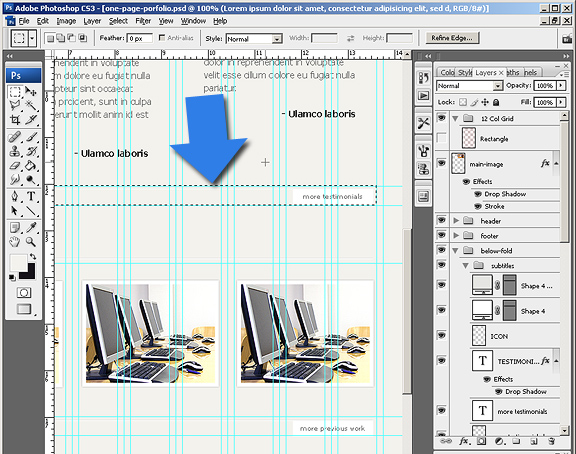
Task: Swap foreground and background colors
Action: coord(33,256)
